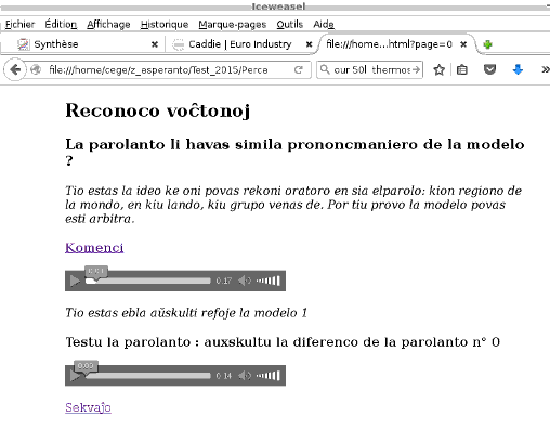
Task: Open the Historique menu
Action: [165, 24]
